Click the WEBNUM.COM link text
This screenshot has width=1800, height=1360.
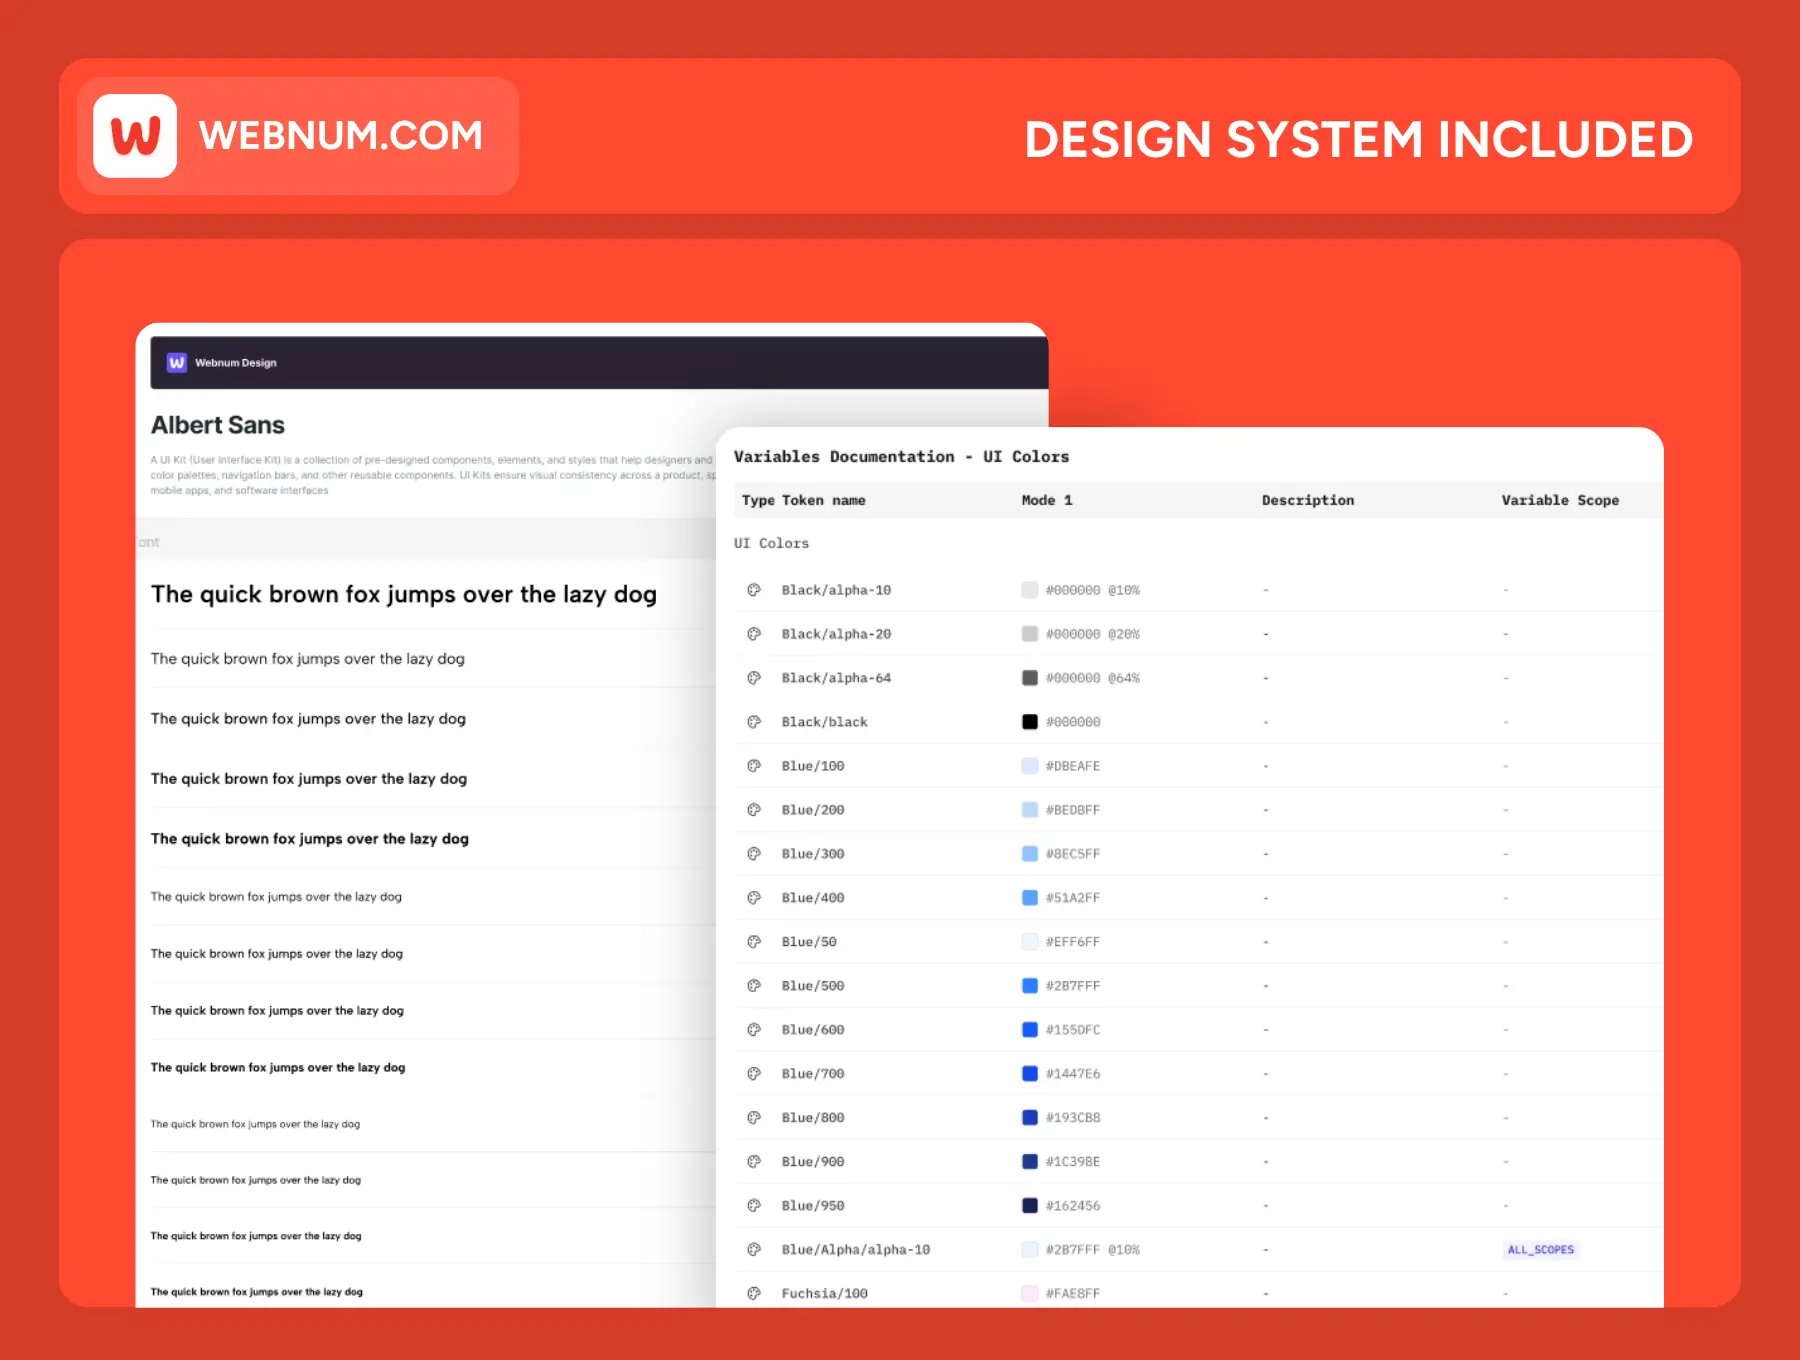point(340,136)
